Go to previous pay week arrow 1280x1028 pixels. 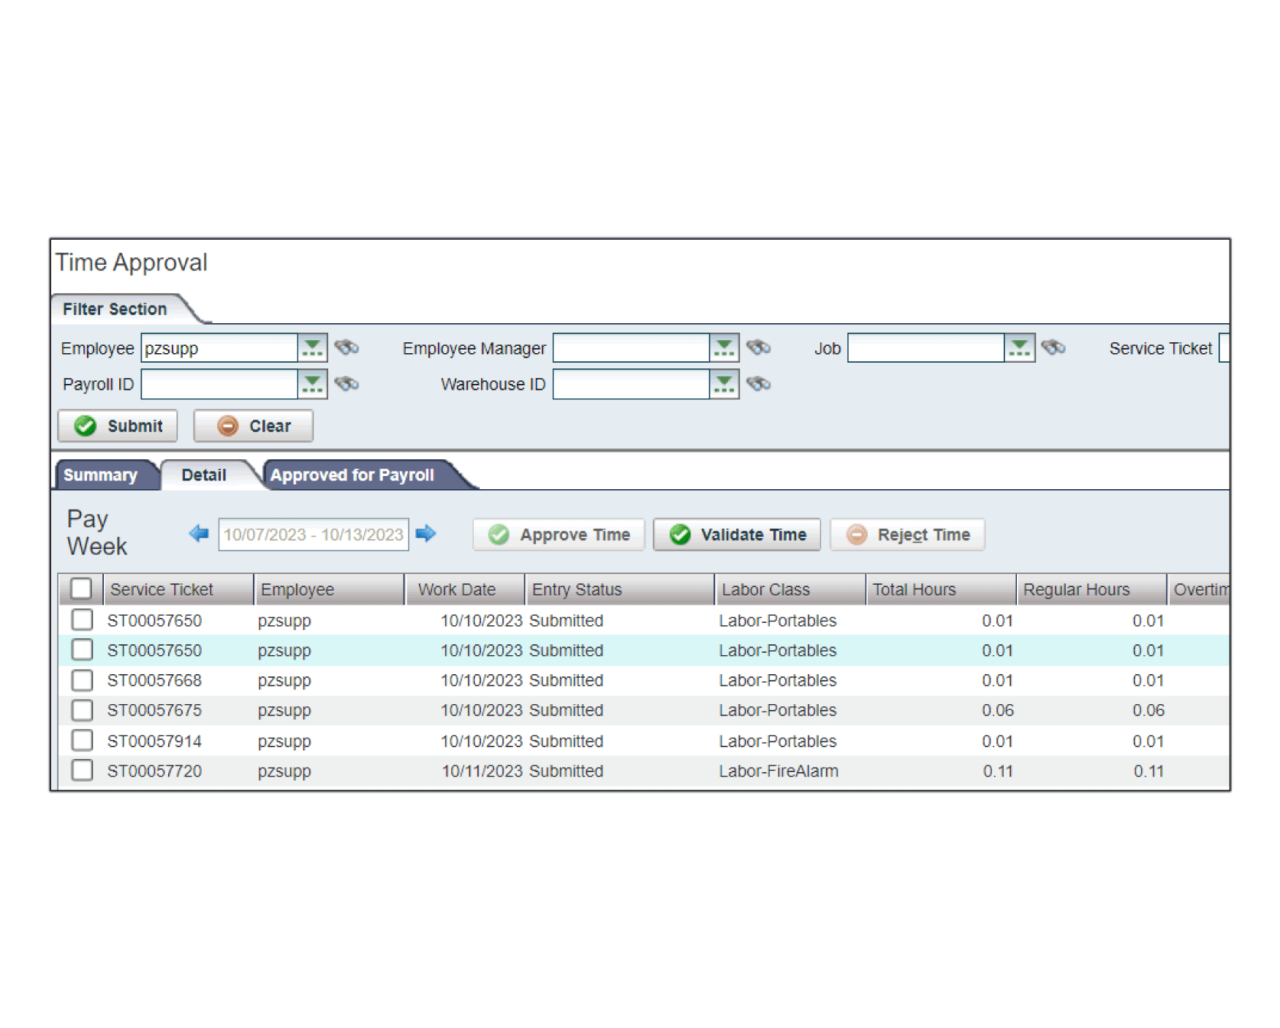pyautogui.click(x=198, y=534)
